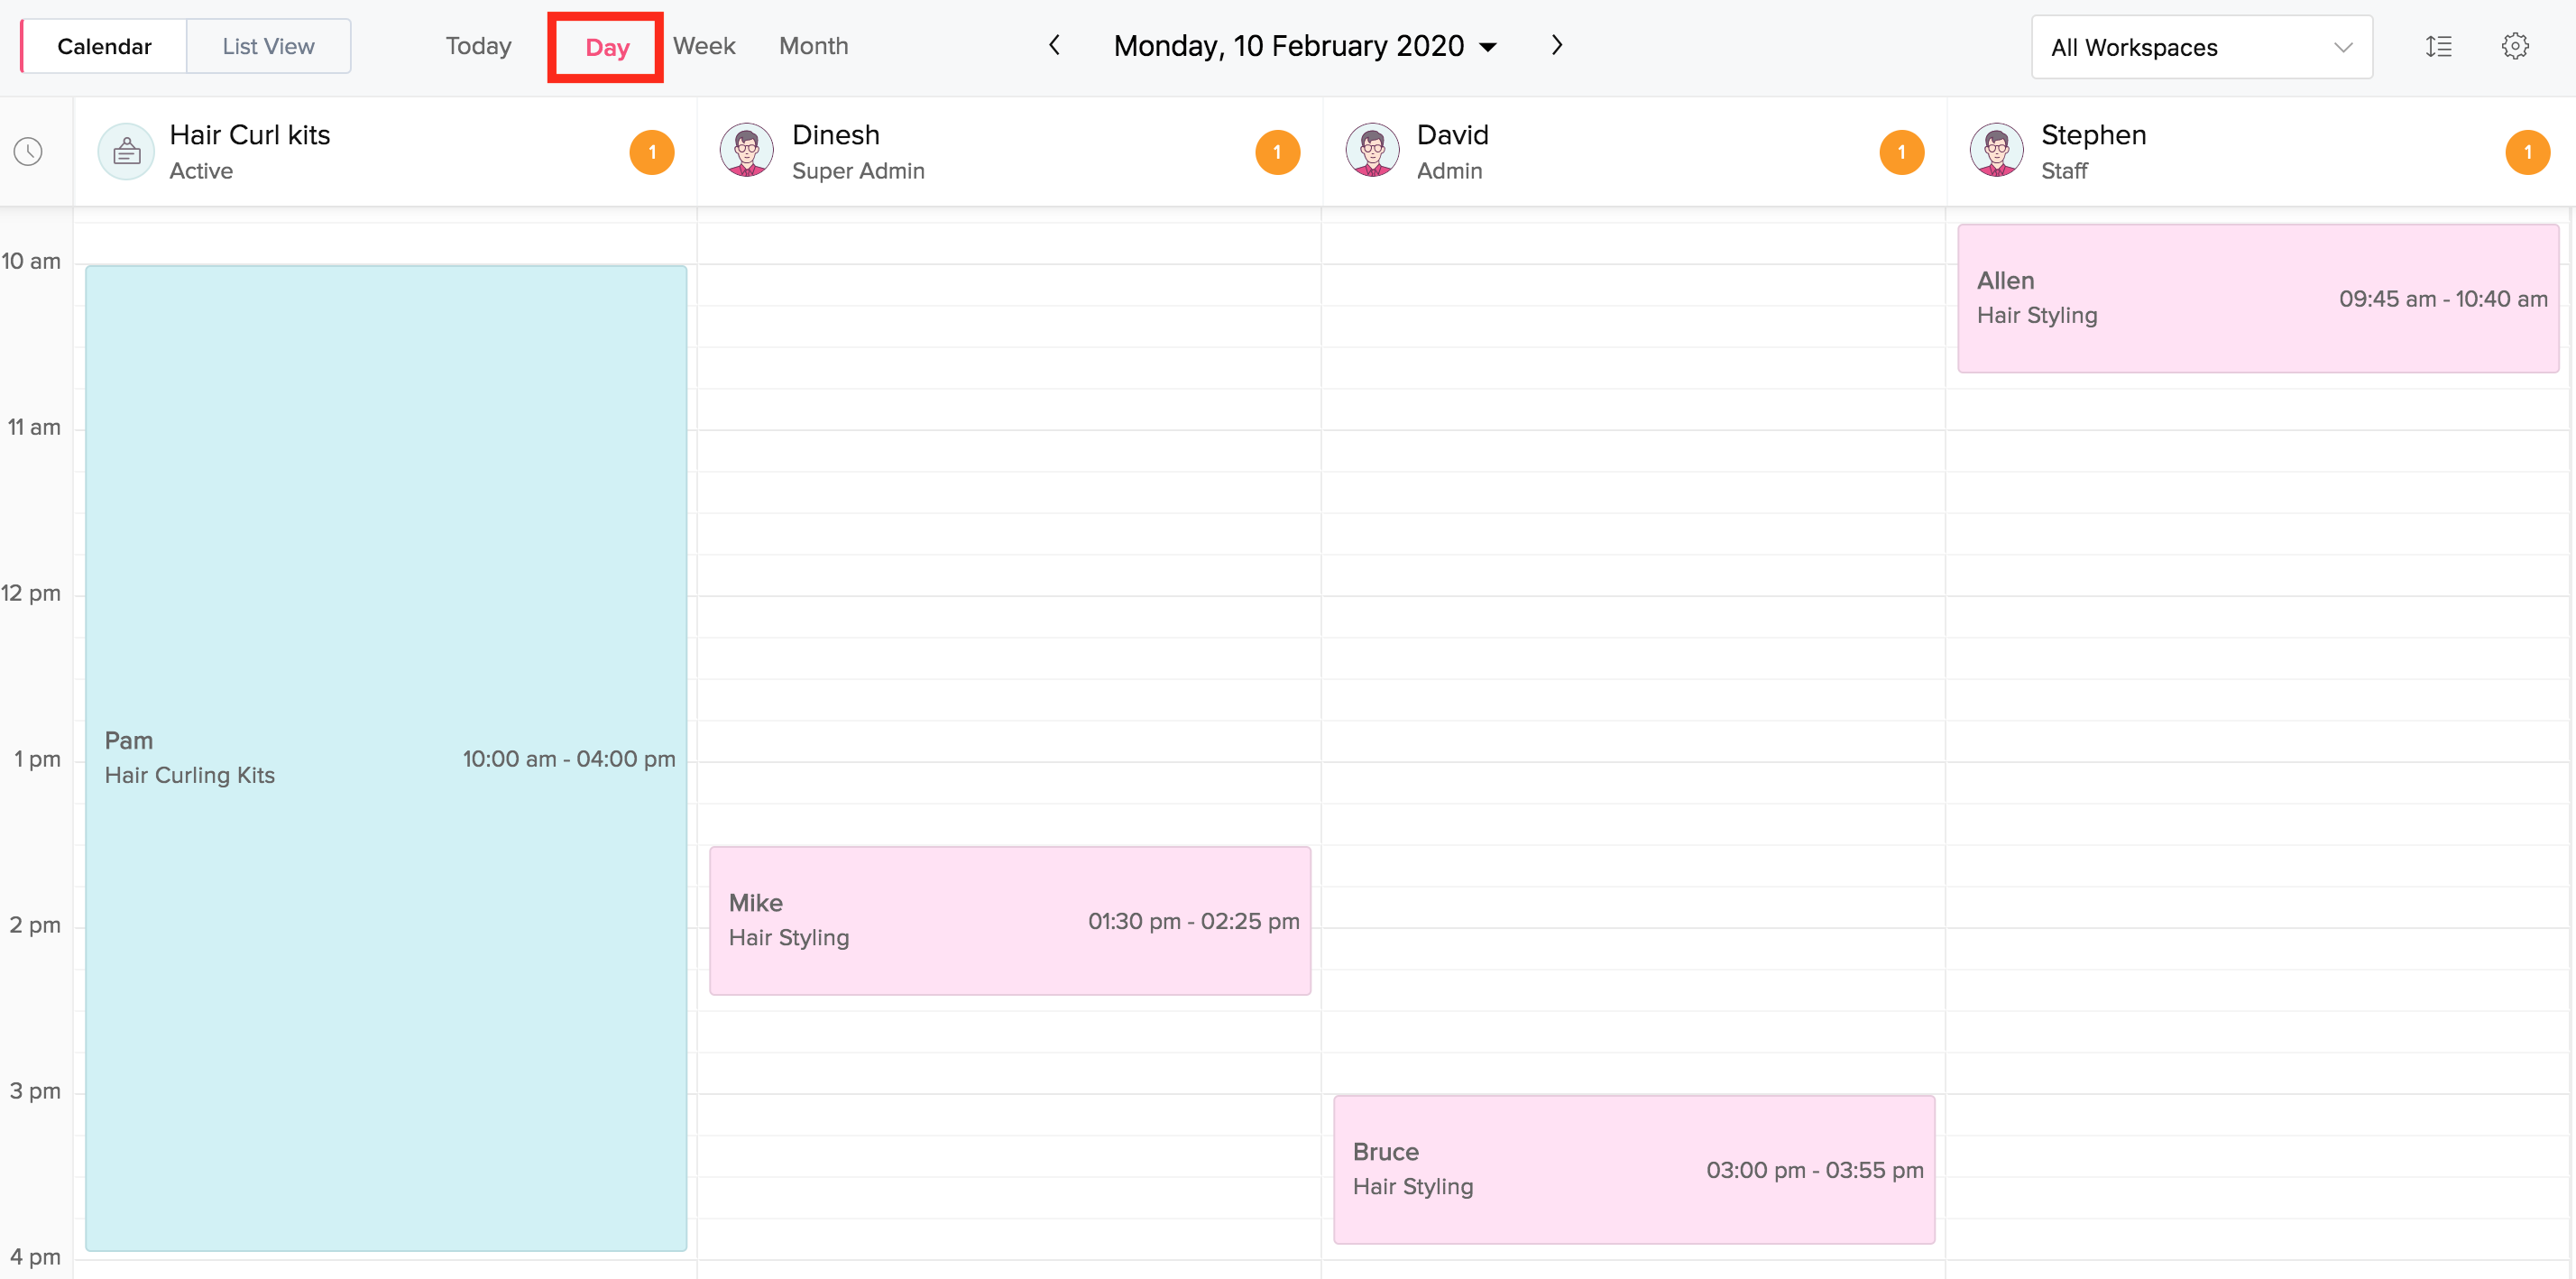This screenshot has height=1279, width=2576.
Task: Switch to List View toggle
Action: pos(268,46)
